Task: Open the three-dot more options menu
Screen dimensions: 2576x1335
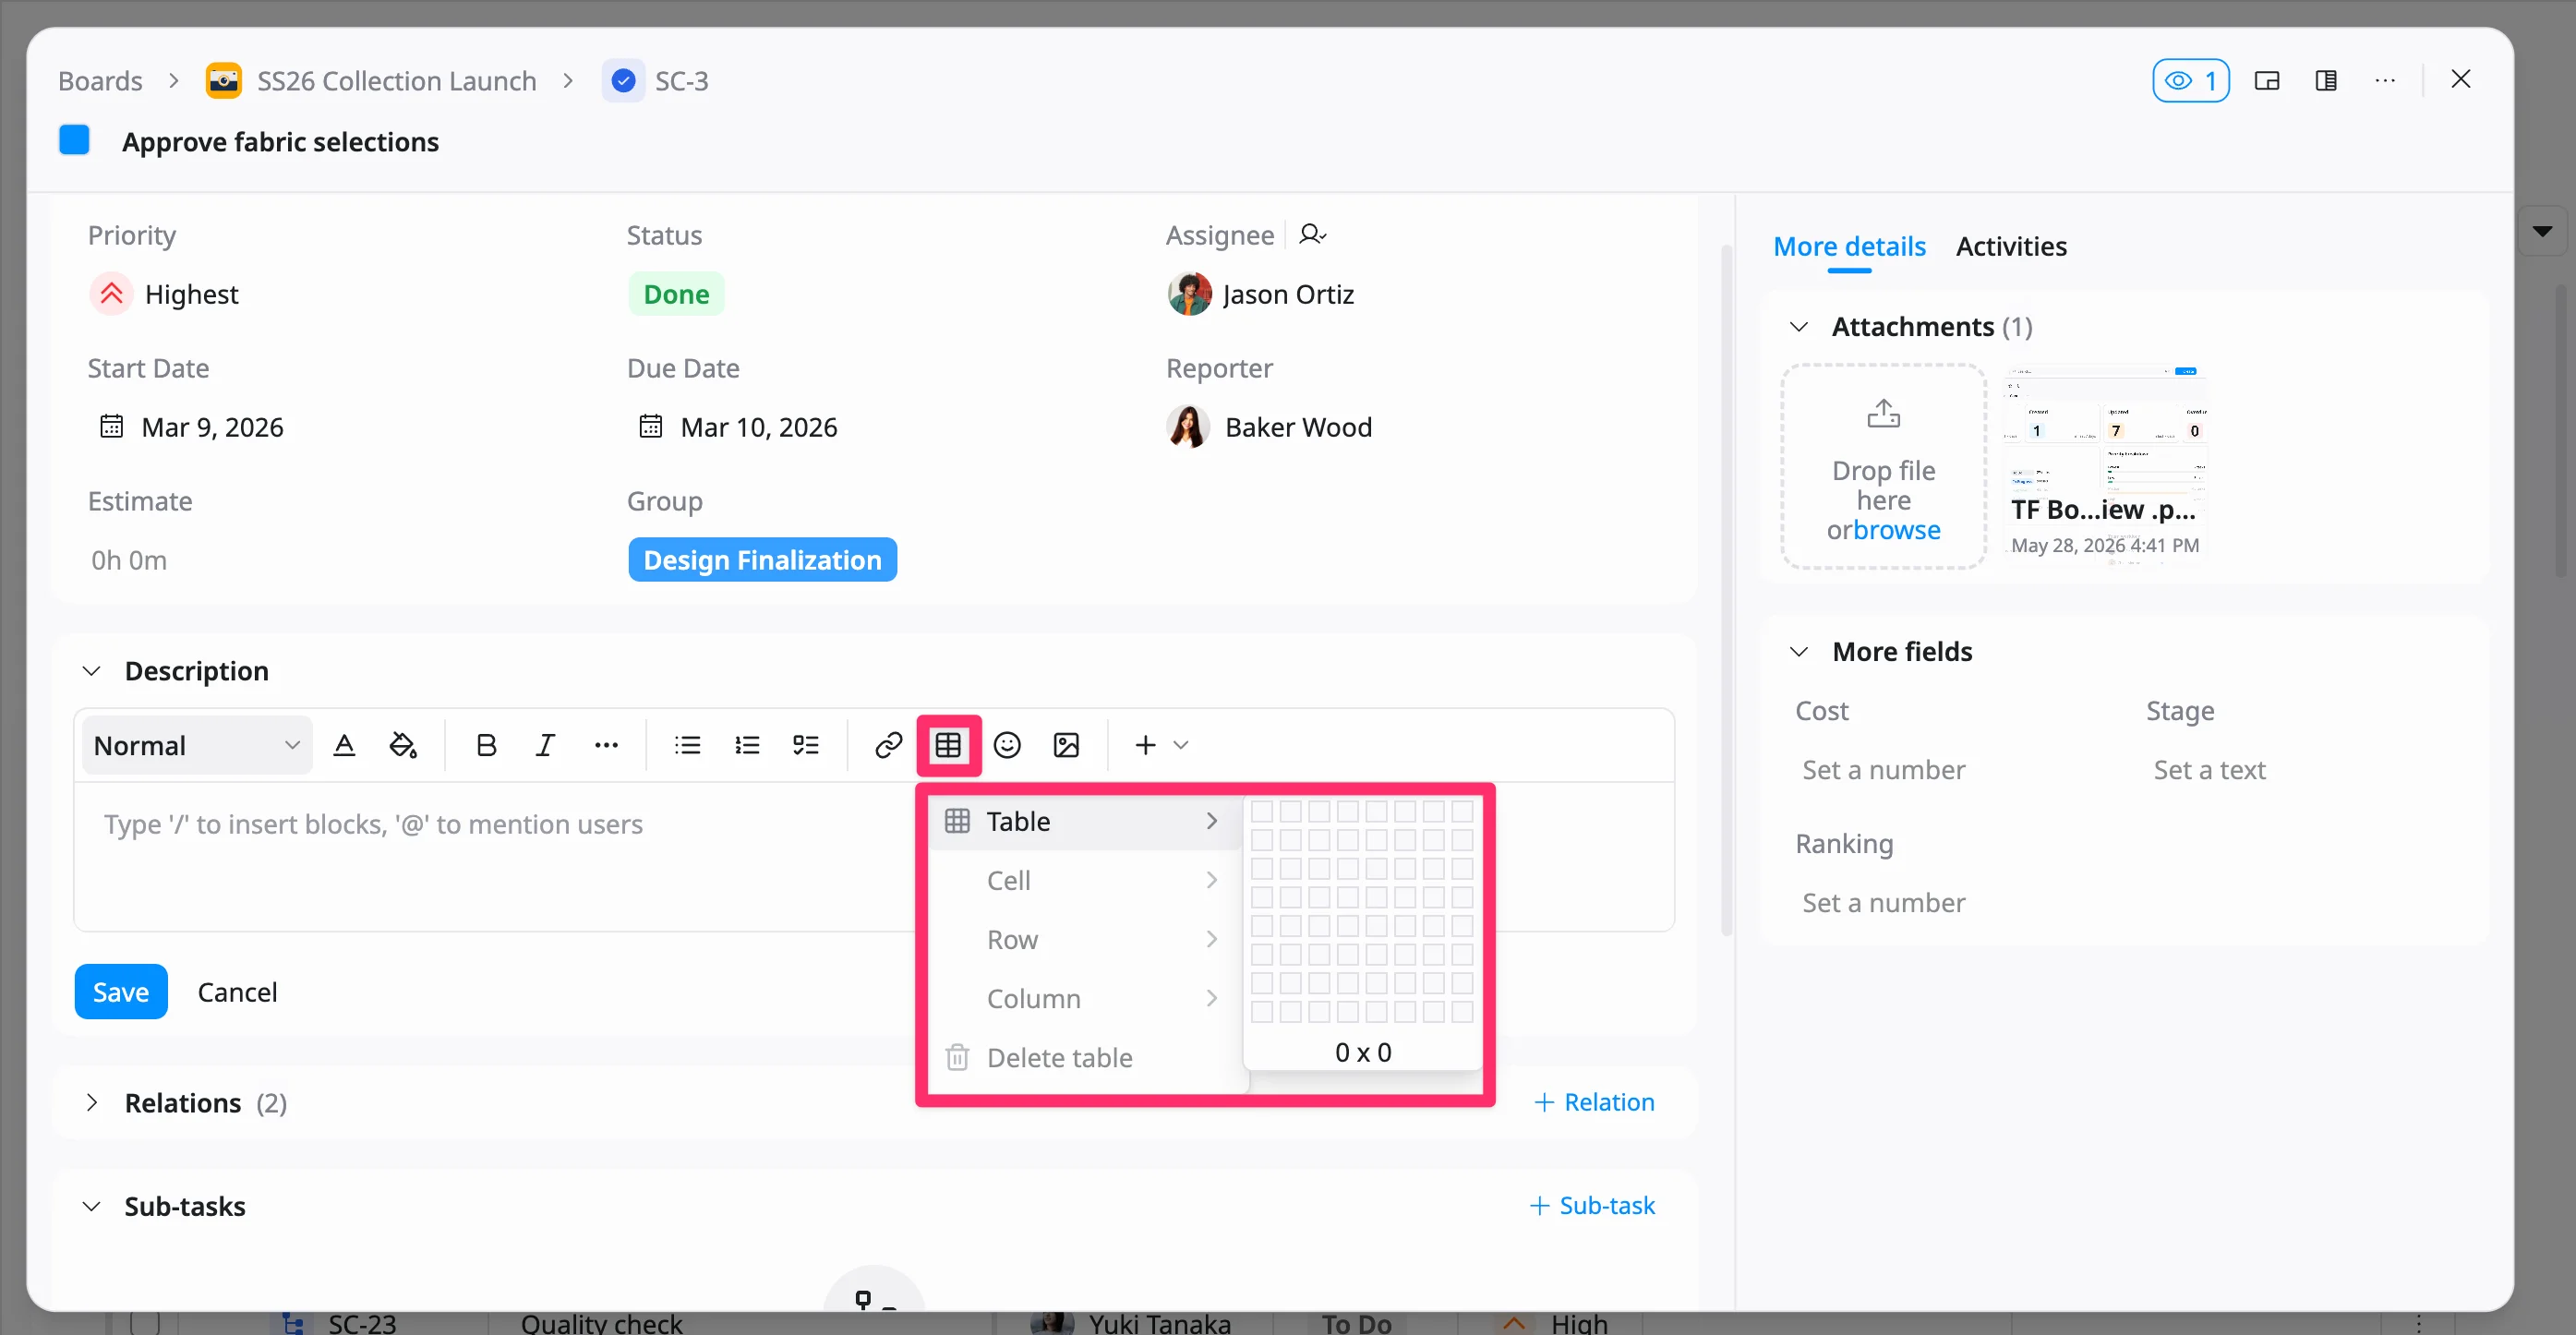Action: pyautogui.click(x=2385, y=80)
